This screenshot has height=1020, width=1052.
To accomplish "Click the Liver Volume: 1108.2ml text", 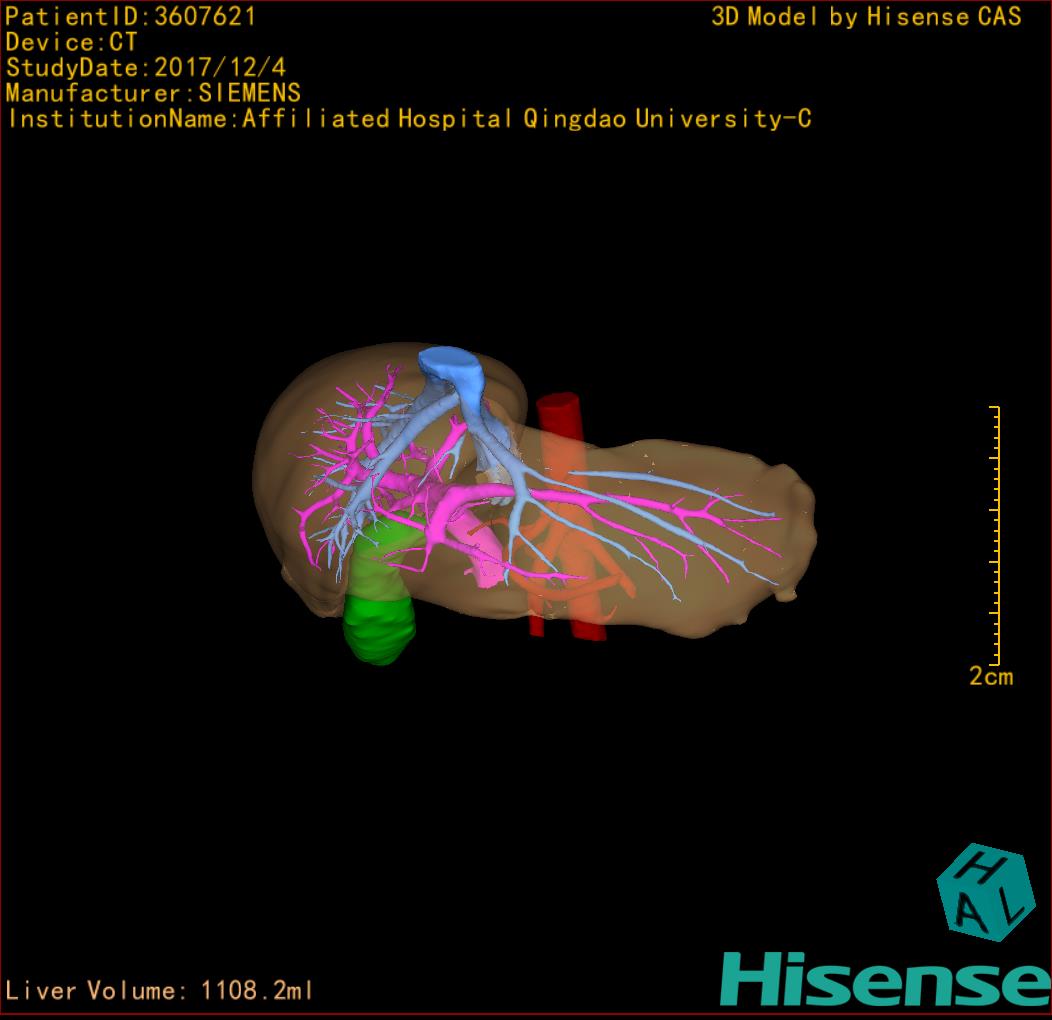I will click(x=158, y=990).
